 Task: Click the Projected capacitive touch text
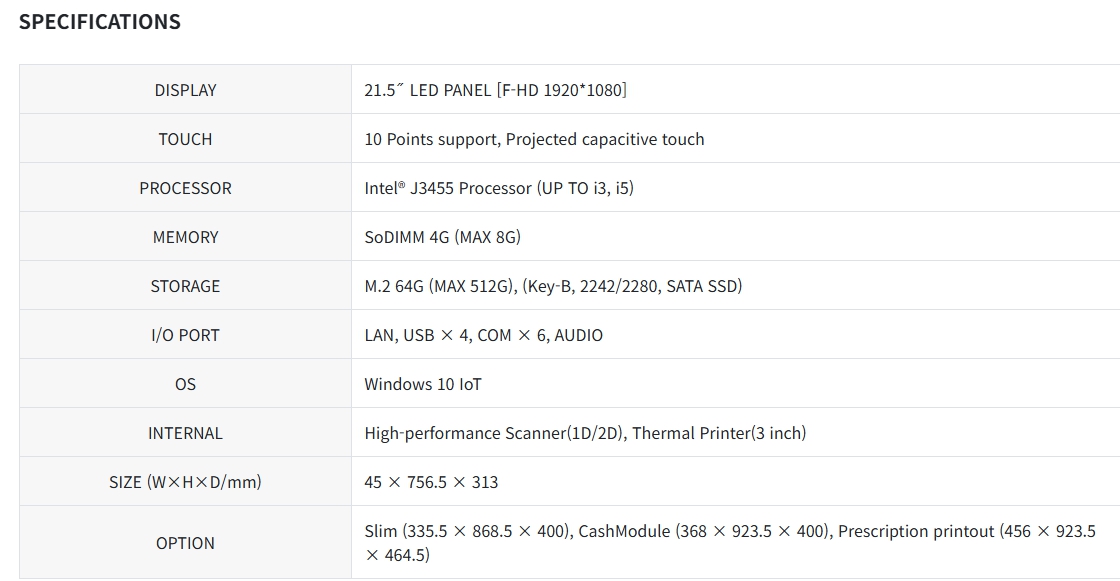click(x=605, y=139)
